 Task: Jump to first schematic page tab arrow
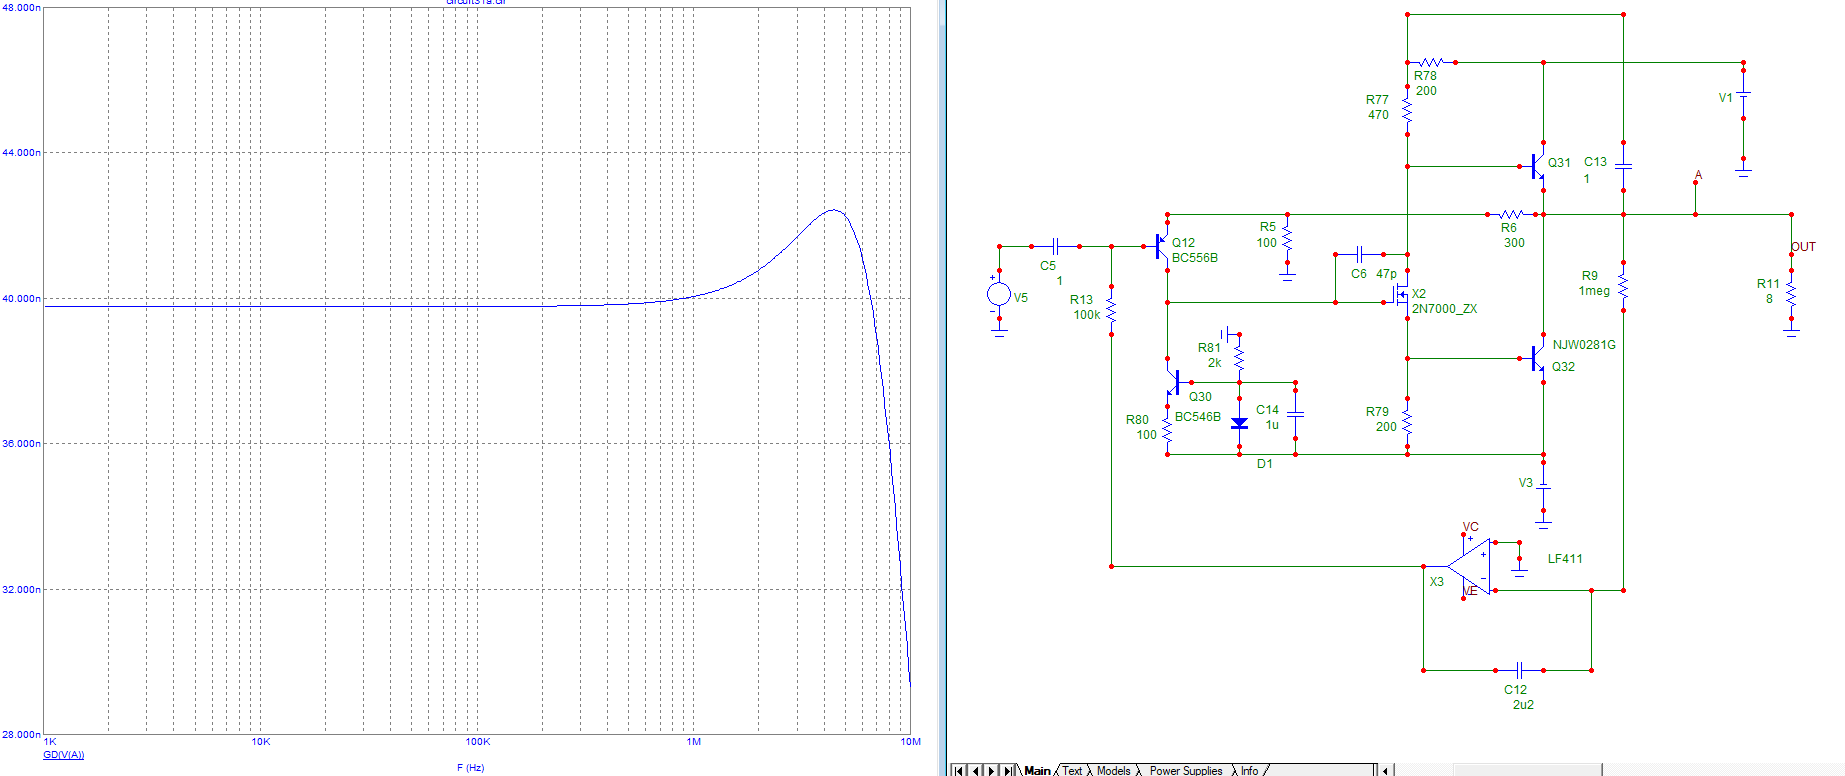(958, 770)
